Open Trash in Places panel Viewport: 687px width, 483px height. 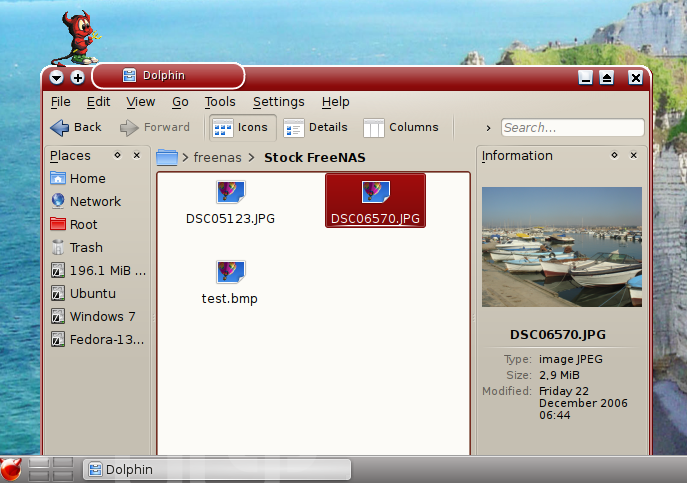(85, 248)
